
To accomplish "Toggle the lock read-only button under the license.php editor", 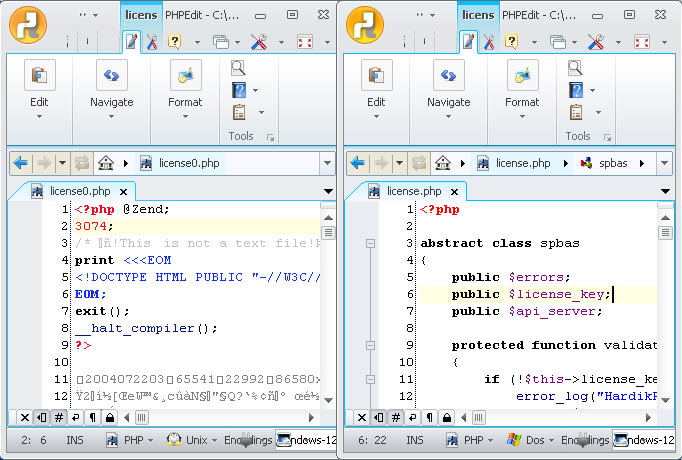I will click(447, 418).
